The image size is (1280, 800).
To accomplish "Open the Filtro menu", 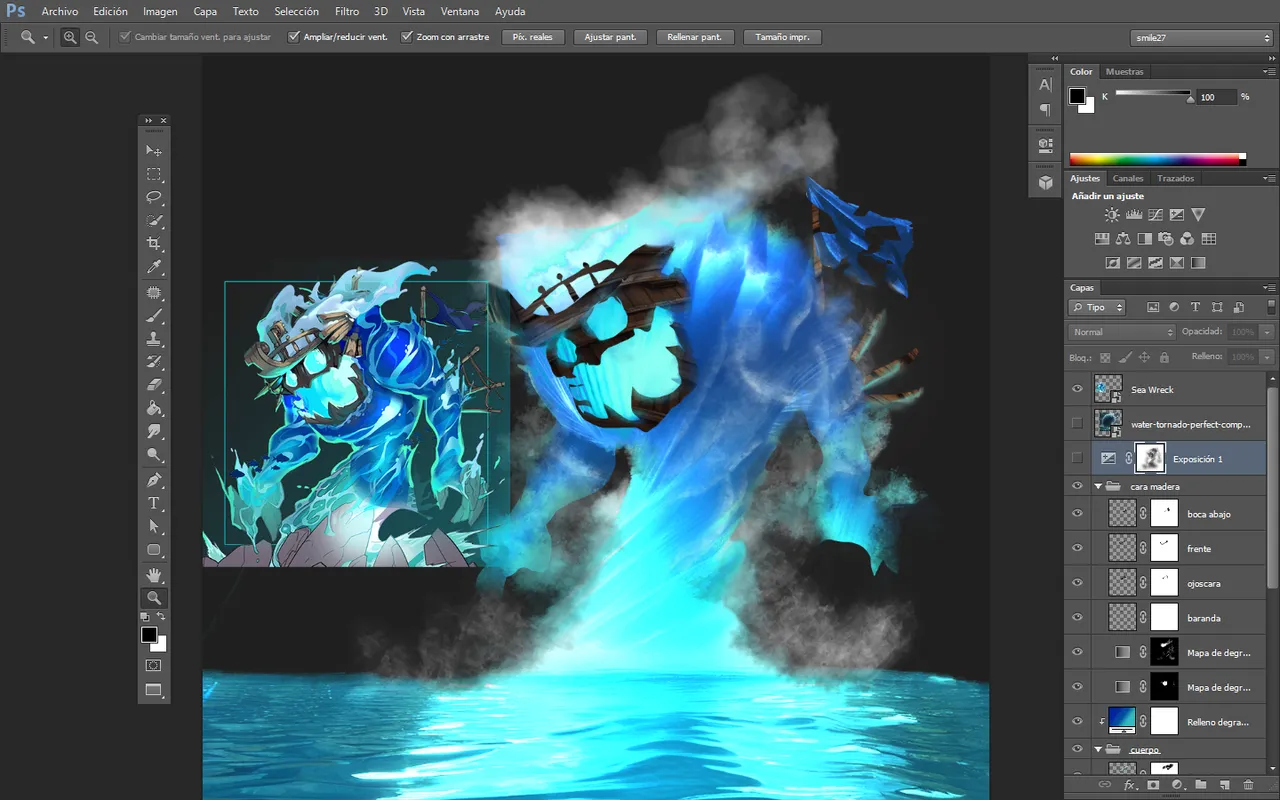I will pyautogui.click(x=347, y=12).
